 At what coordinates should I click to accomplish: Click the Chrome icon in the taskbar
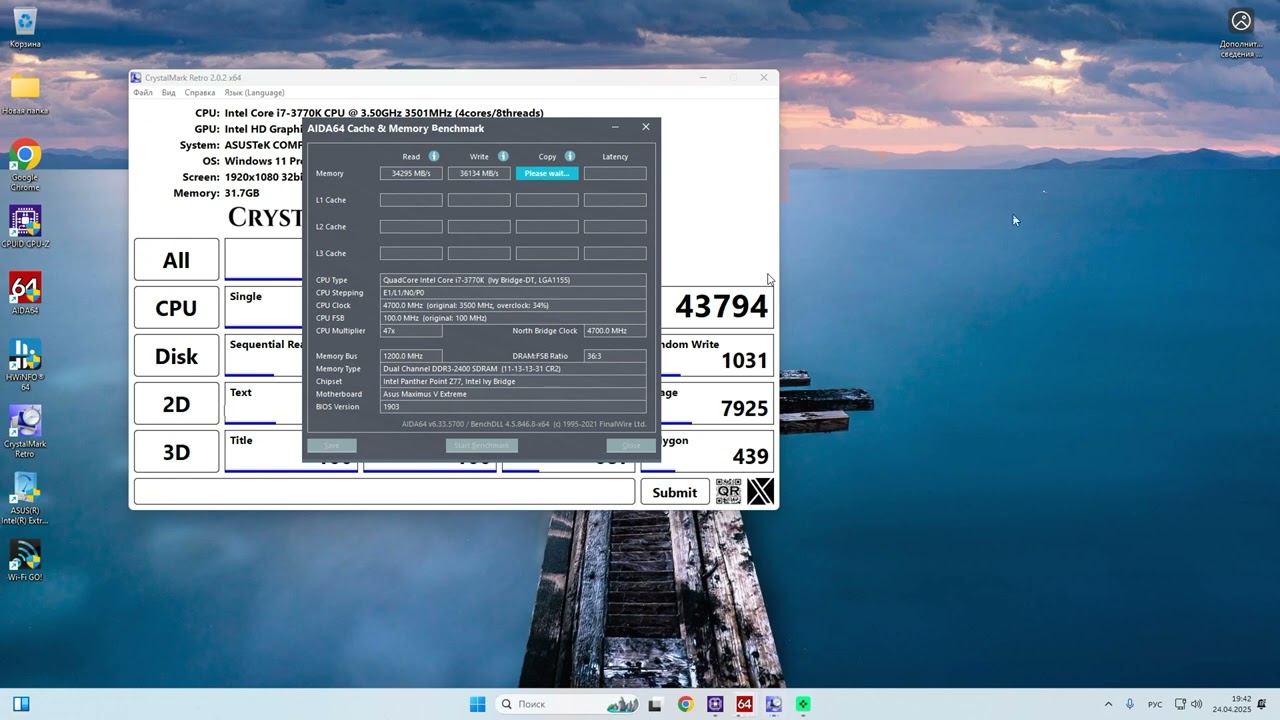[x=685, y=704]
